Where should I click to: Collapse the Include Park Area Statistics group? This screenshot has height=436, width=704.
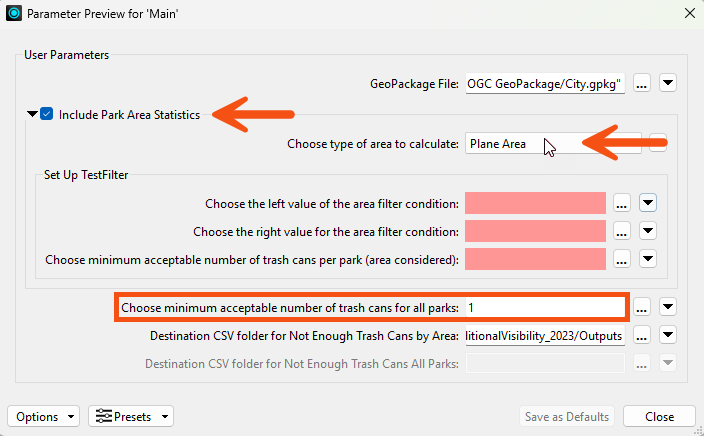pos(32,114)
